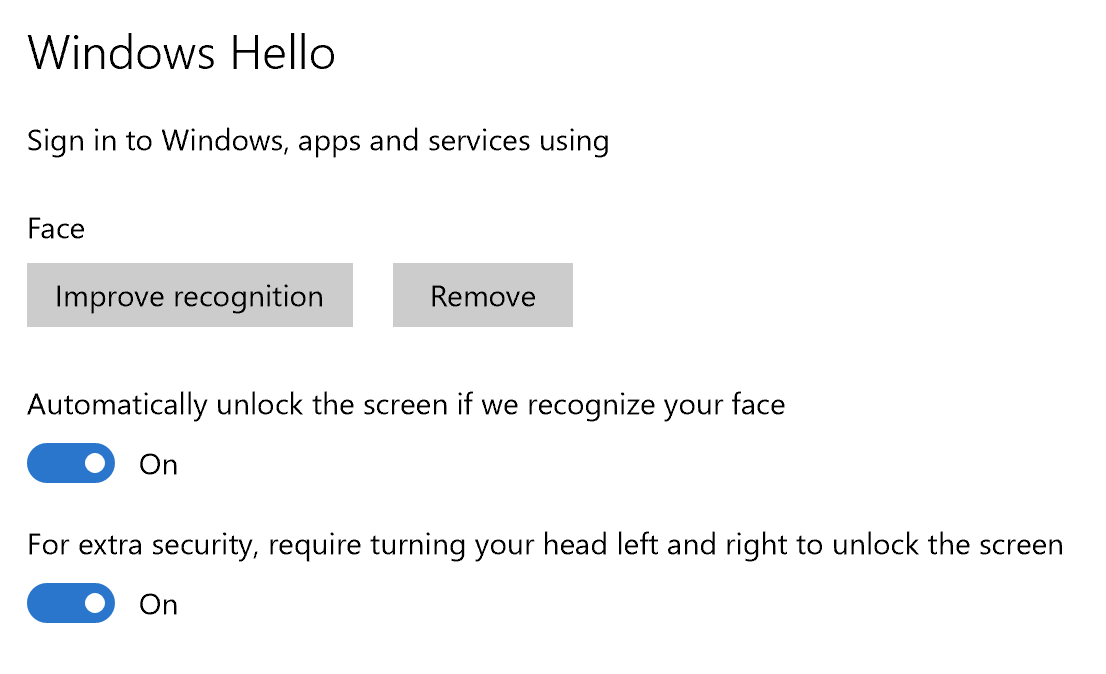Viewport: 1106px width, 674px height.
Task: Toggle off automatic screen unlock when face recognized
Action: (70, 463)
